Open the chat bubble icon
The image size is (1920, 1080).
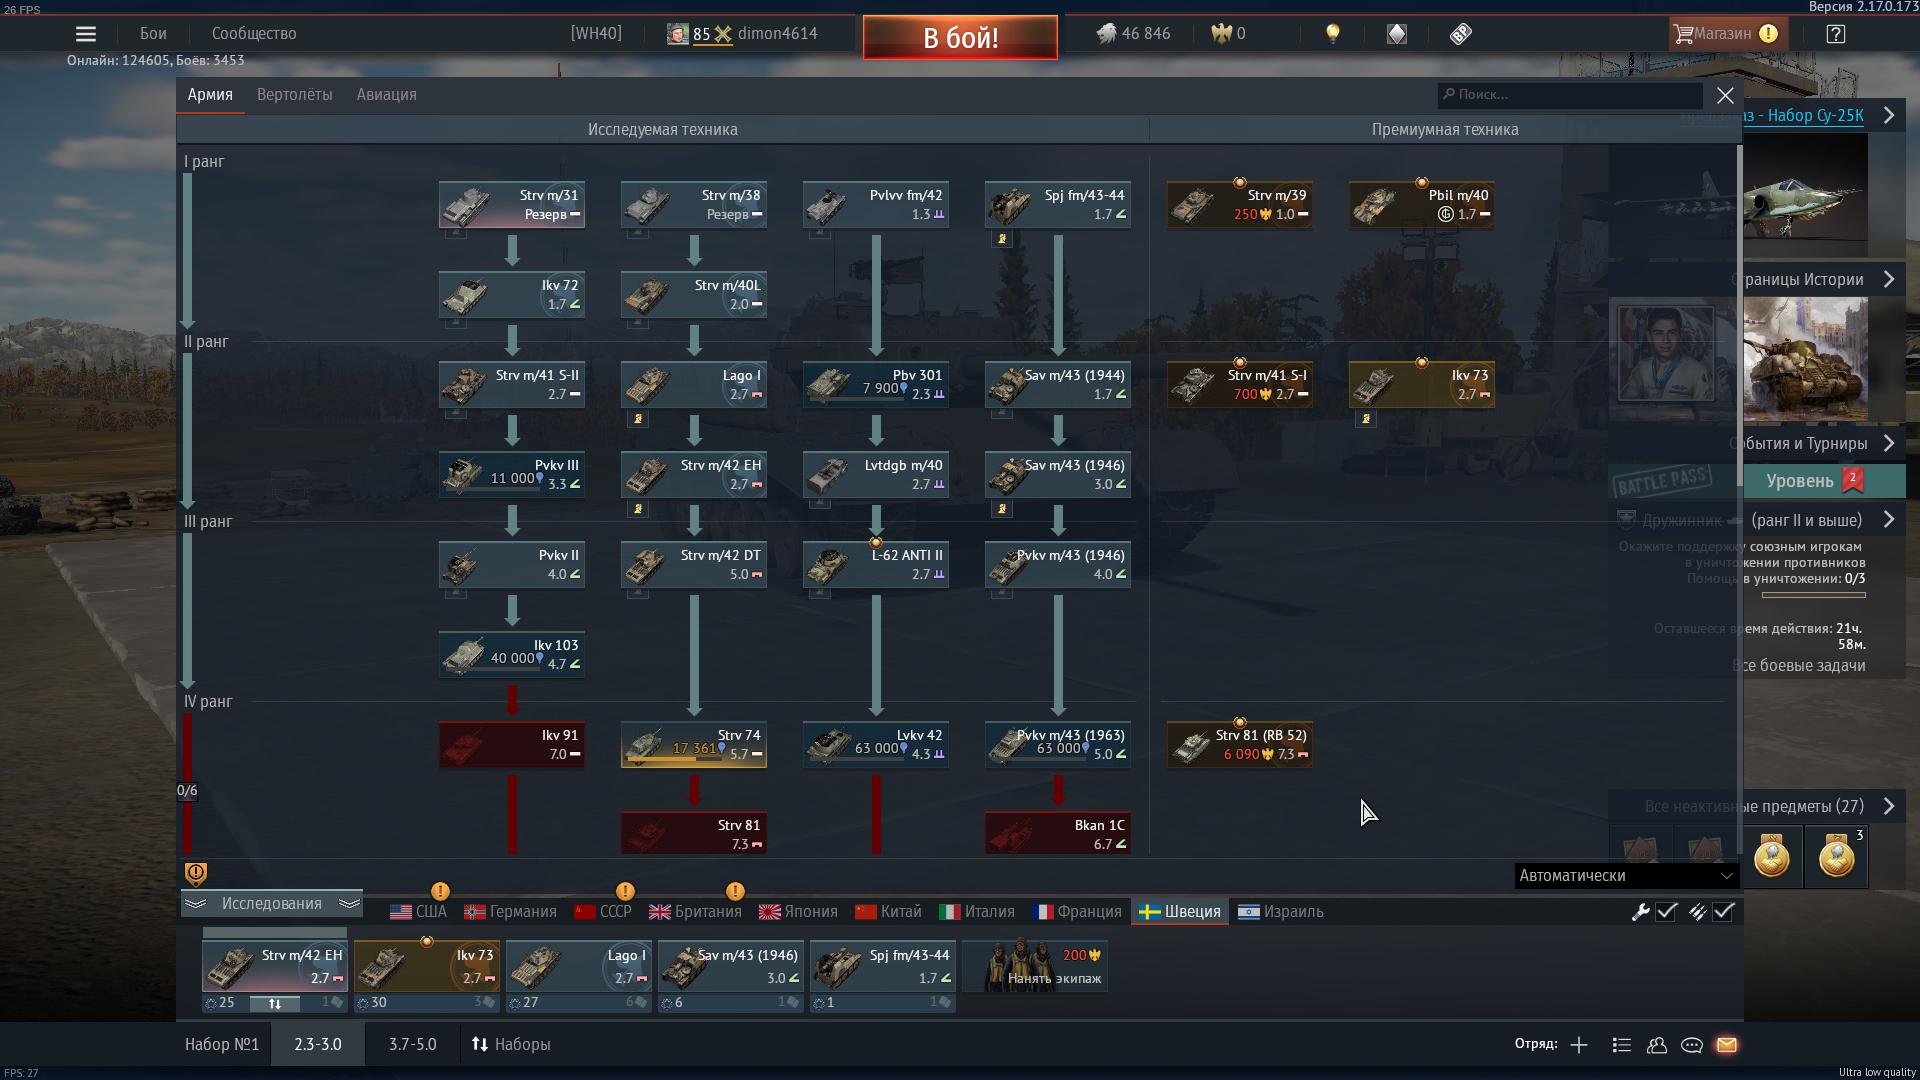click(x=1692, y=1045)
